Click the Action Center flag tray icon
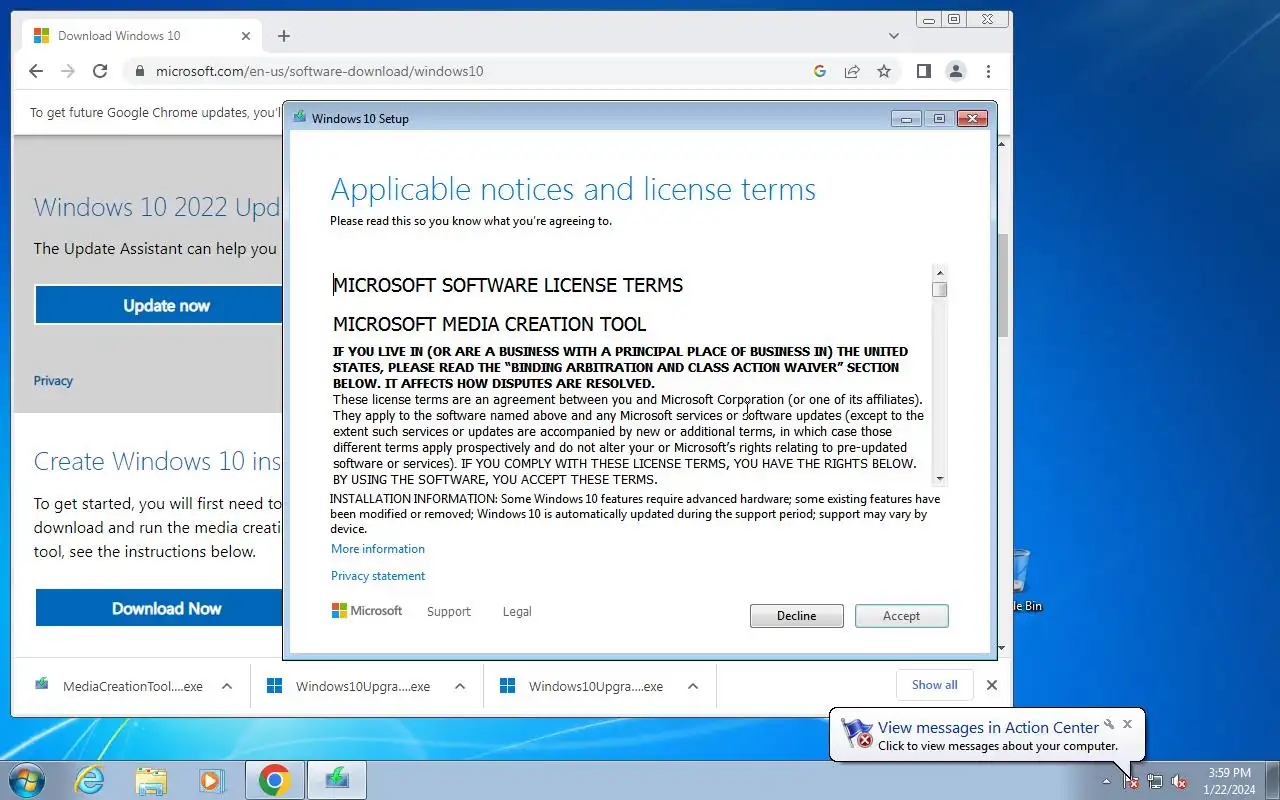This screenshot has width=1280, height=800. tap(1131, 781)
